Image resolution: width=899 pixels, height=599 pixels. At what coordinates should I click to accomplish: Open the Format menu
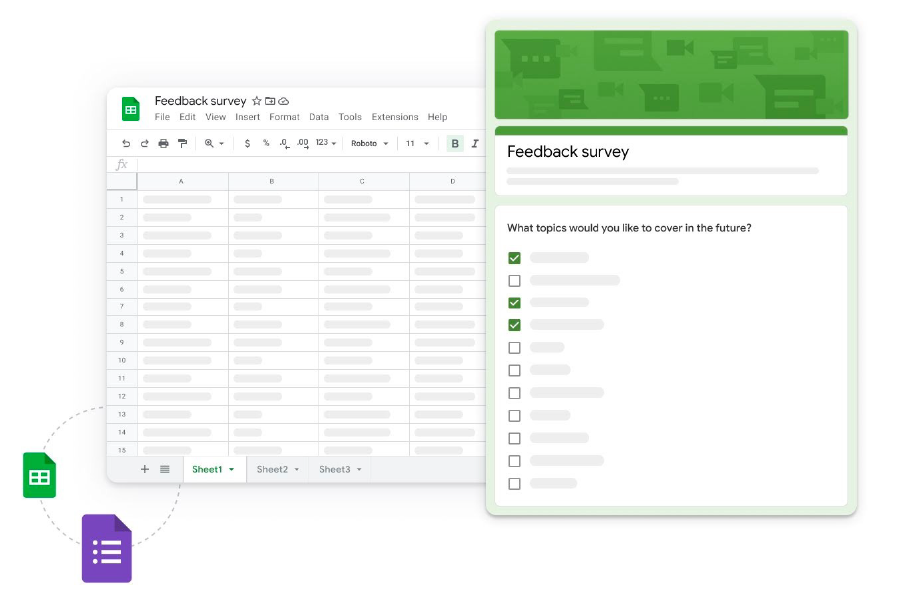284,117
